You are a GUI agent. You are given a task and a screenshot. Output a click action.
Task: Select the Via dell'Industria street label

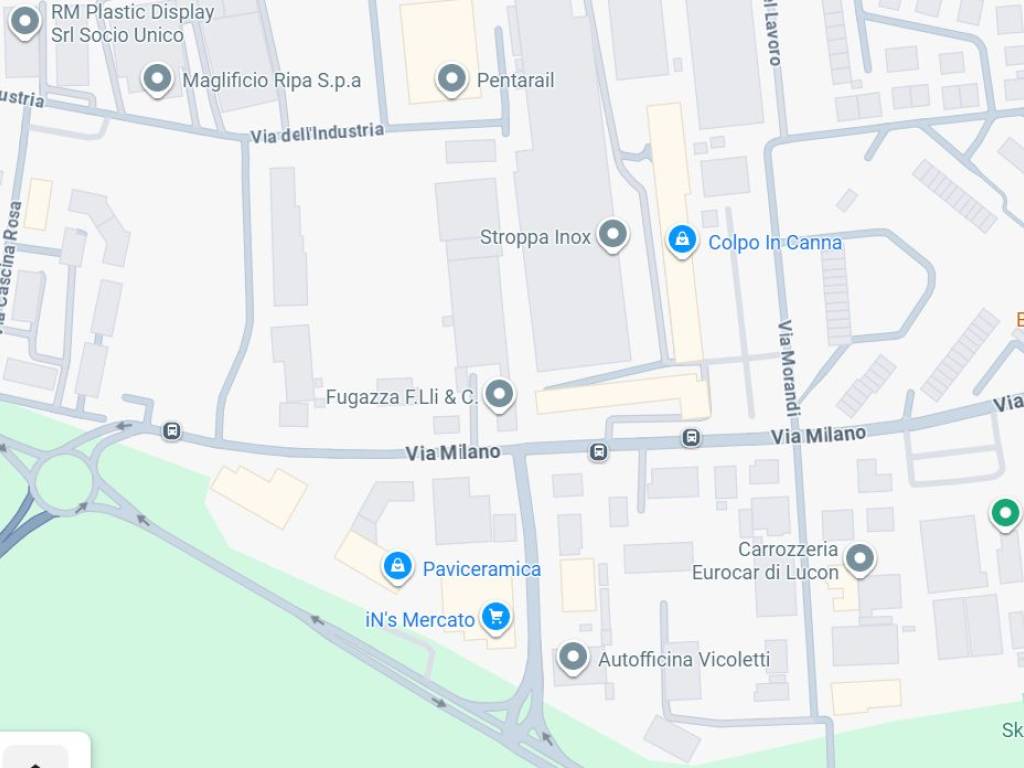pos(317,133)
